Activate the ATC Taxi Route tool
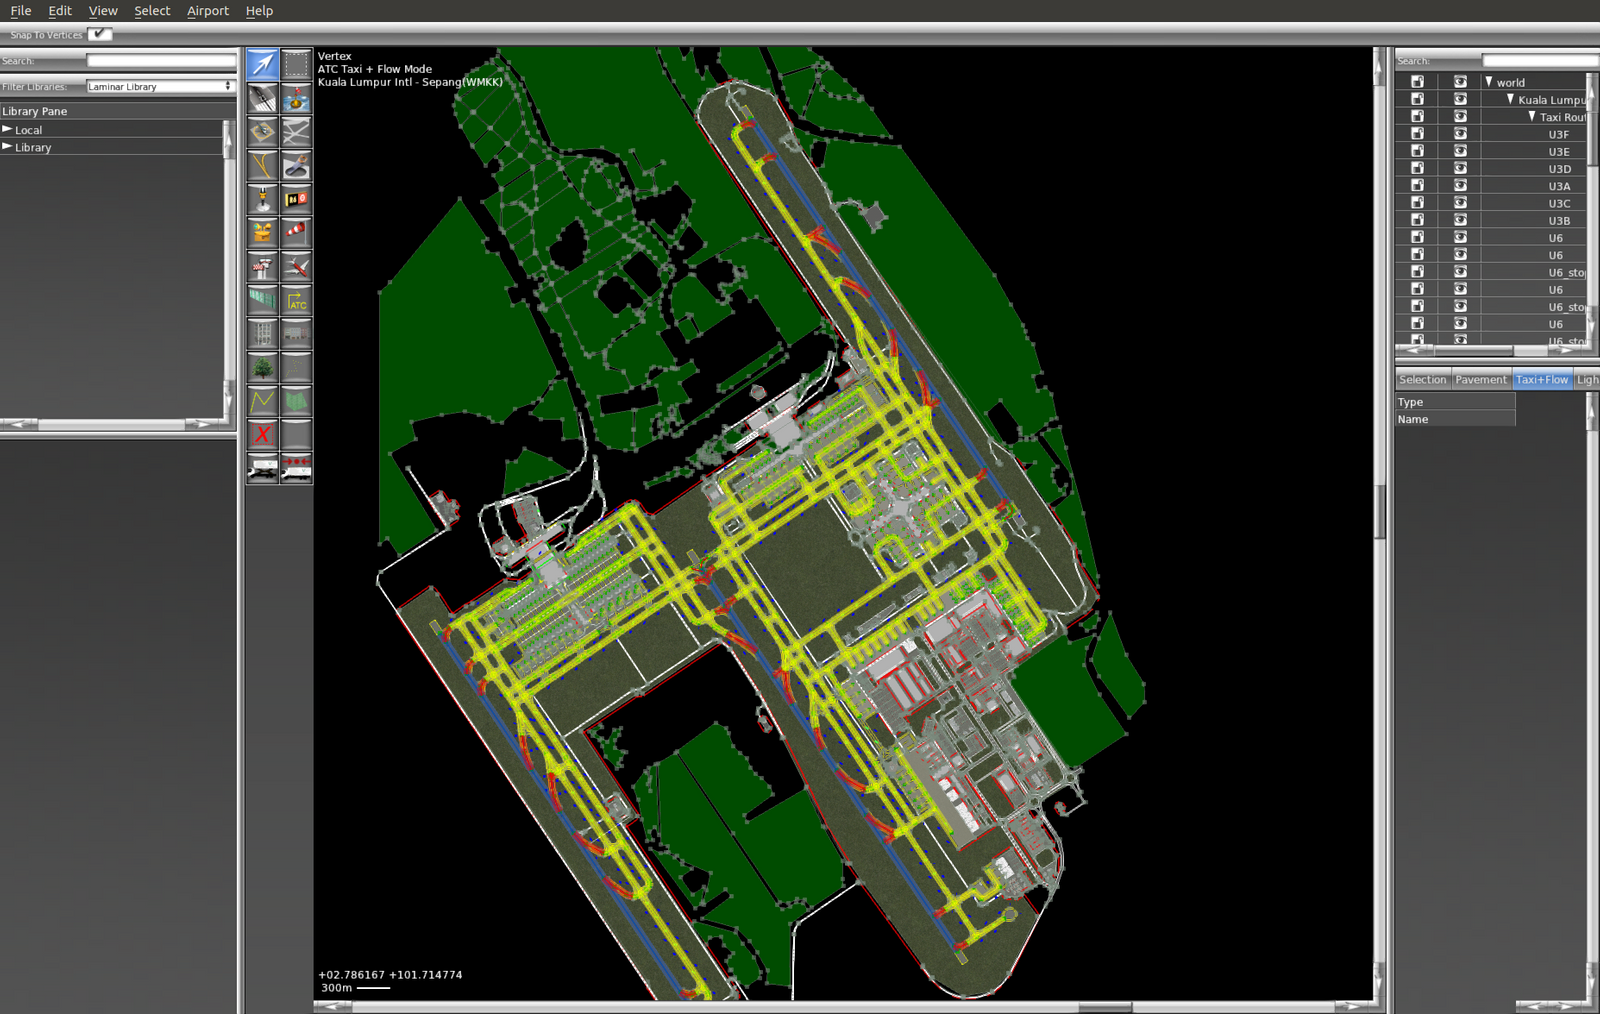This screenshot has height=1014, width=1600. click(x=296, y=300)
